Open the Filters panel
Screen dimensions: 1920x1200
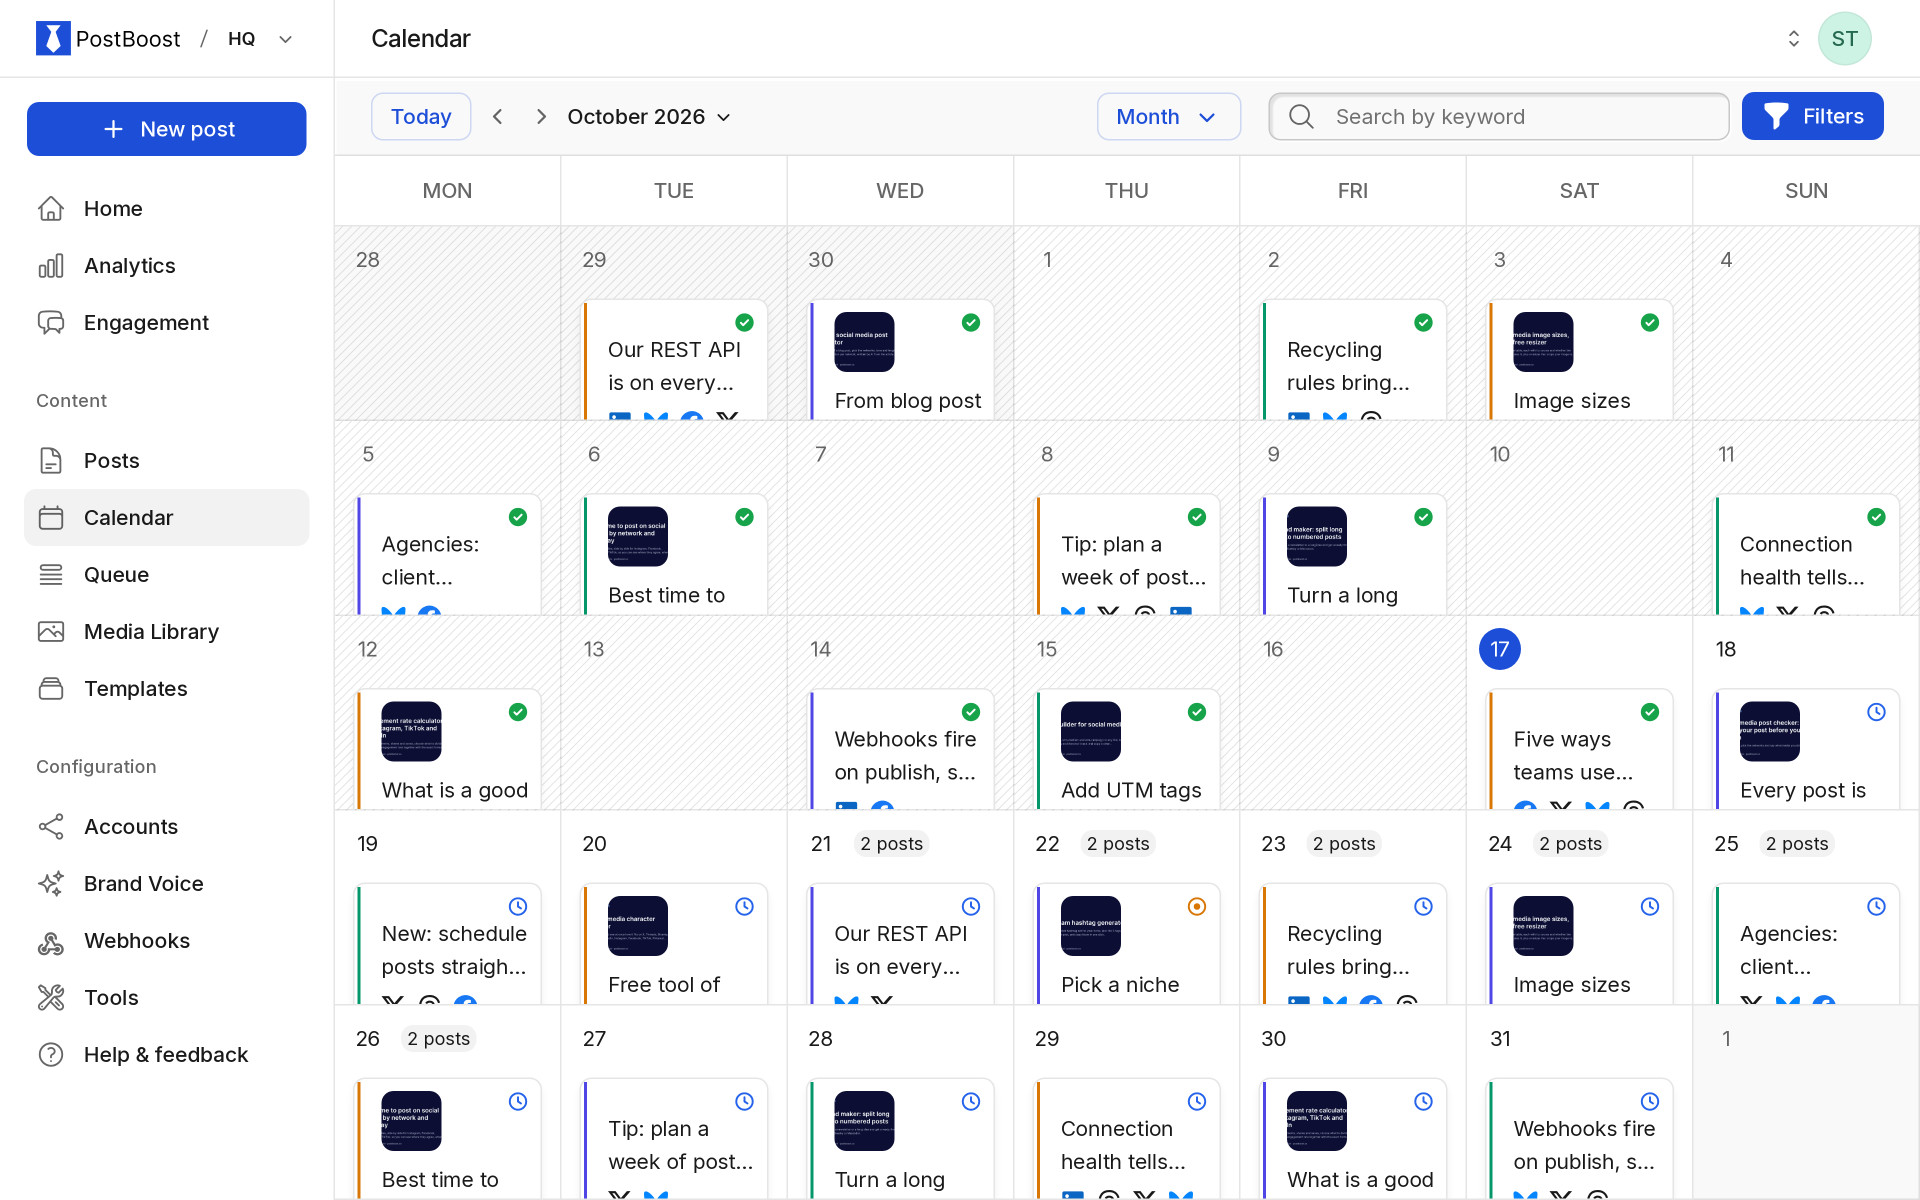[1812, 116]
